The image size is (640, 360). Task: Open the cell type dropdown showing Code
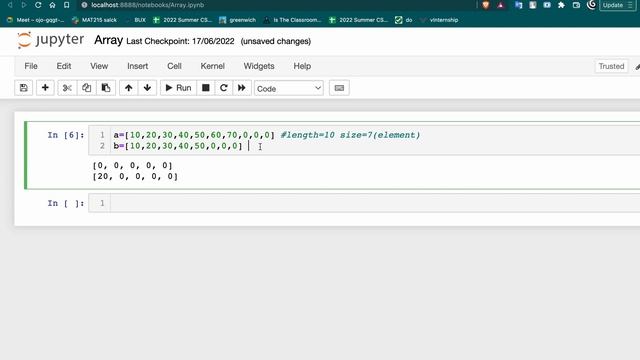(x=289, y=88)
